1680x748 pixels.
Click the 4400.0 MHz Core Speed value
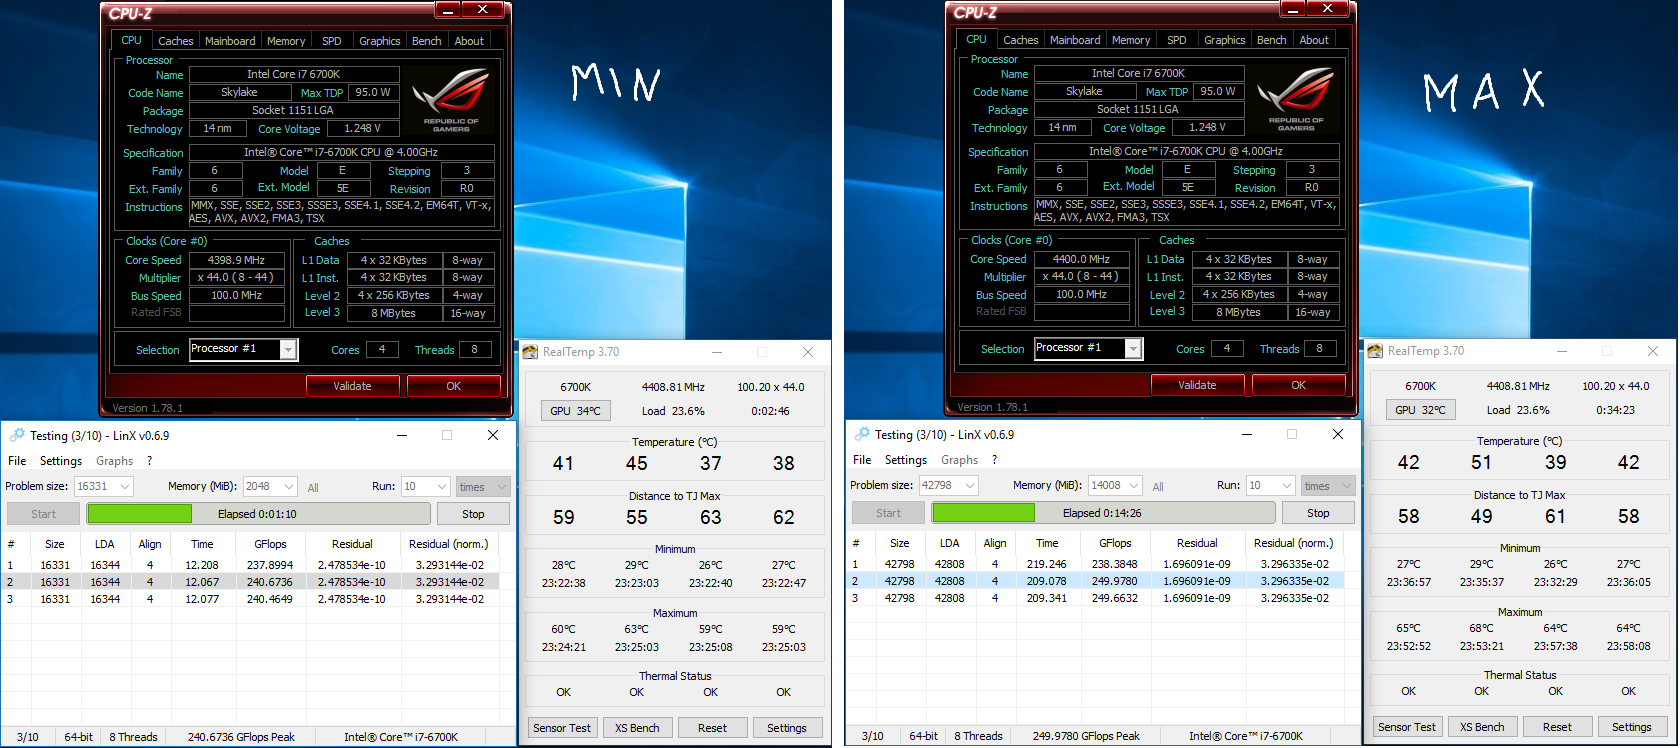click(x=1081, y=259)
